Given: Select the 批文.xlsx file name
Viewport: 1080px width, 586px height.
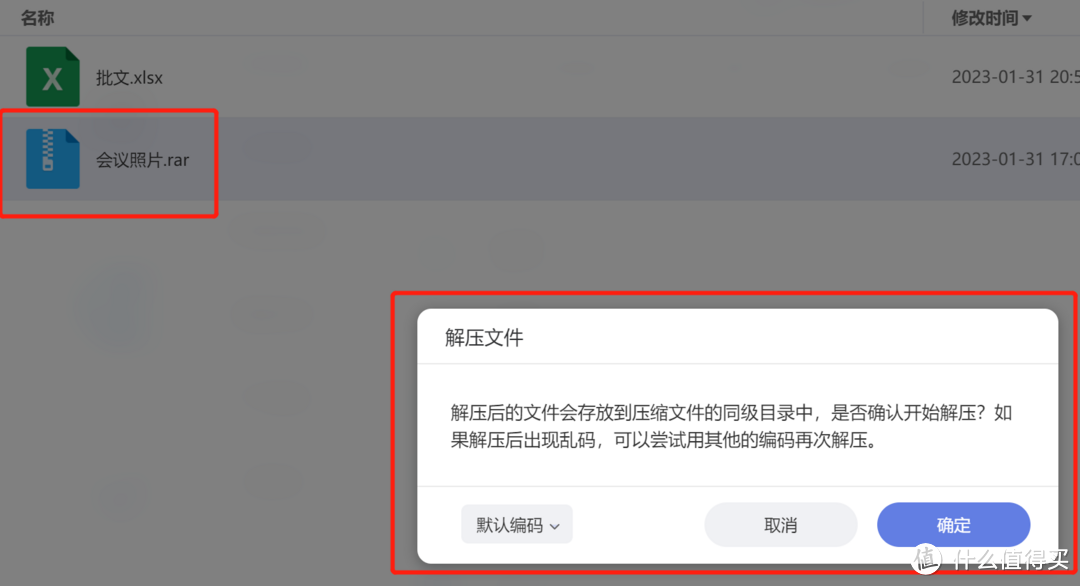Looking at the screenshot, I should pyautogui.click(x=129, y=78).
